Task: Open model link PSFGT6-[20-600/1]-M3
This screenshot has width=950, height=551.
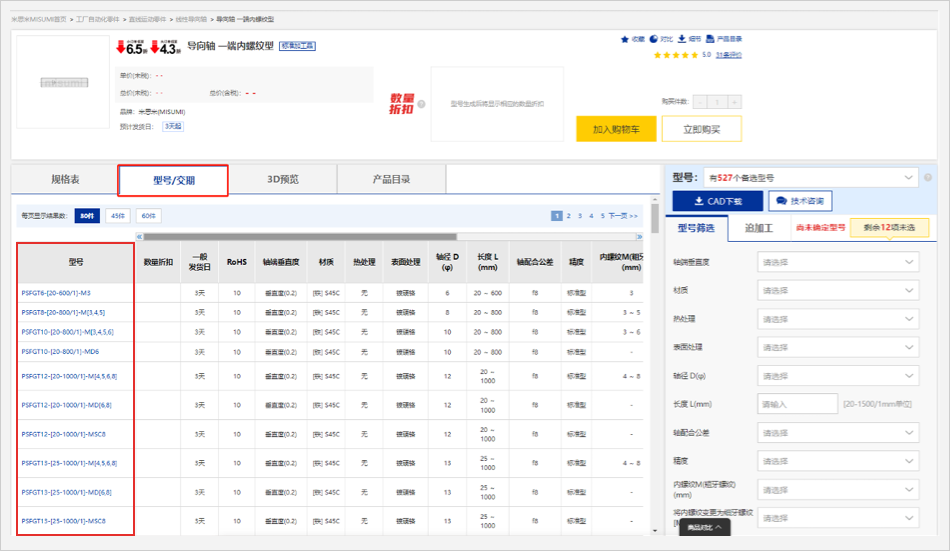Action: coord(56,293)
